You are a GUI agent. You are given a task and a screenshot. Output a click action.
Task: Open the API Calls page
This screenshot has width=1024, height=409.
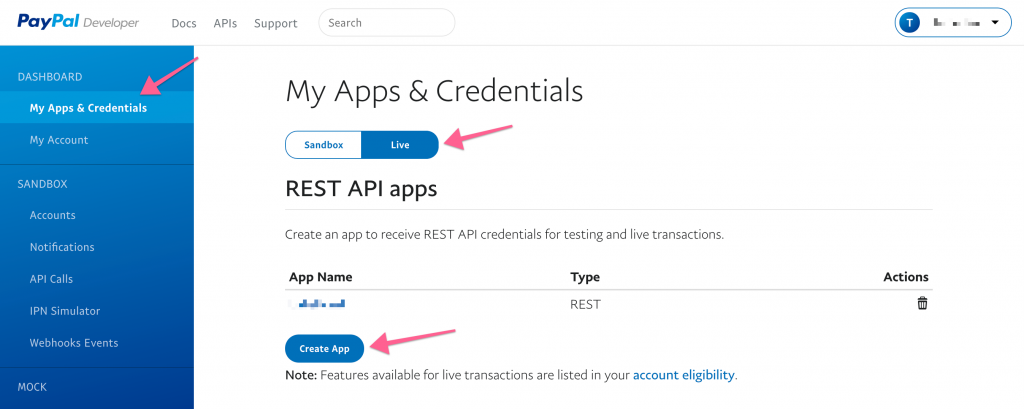[x=51, y=279]
